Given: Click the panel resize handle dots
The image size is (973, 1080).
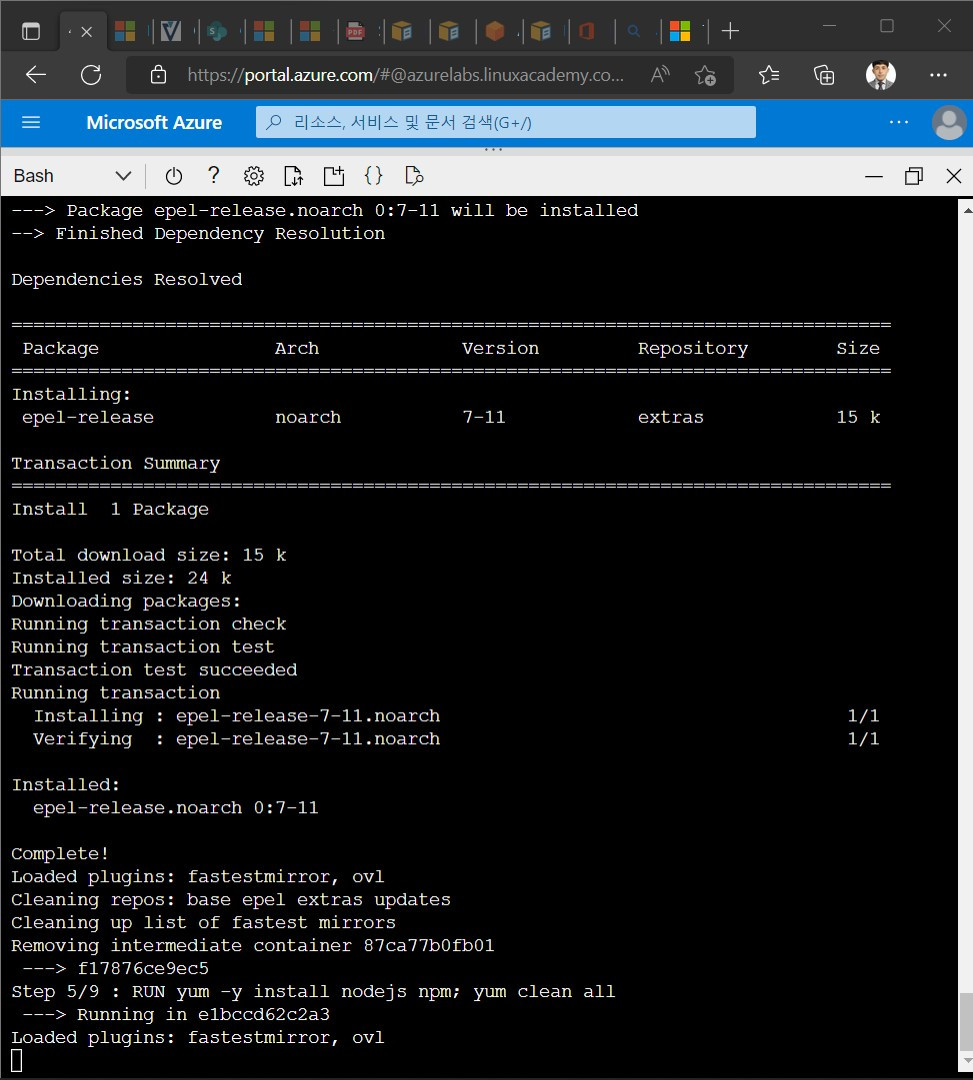Looking at the screenshot, I should [x=493, y=149].
